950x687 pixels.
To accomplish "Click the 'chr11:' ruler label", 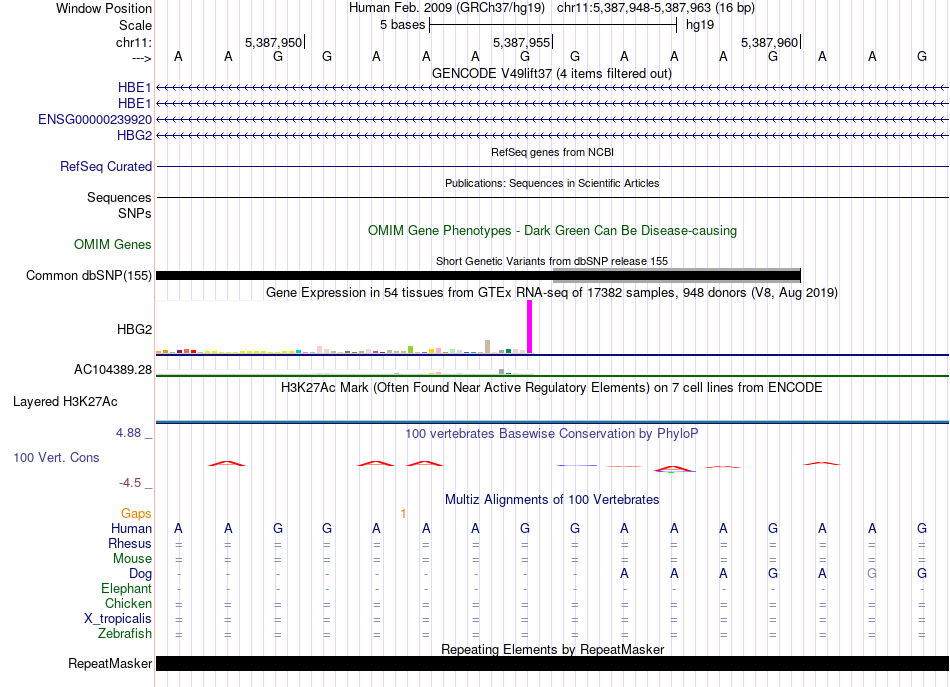I will [134, 42].
